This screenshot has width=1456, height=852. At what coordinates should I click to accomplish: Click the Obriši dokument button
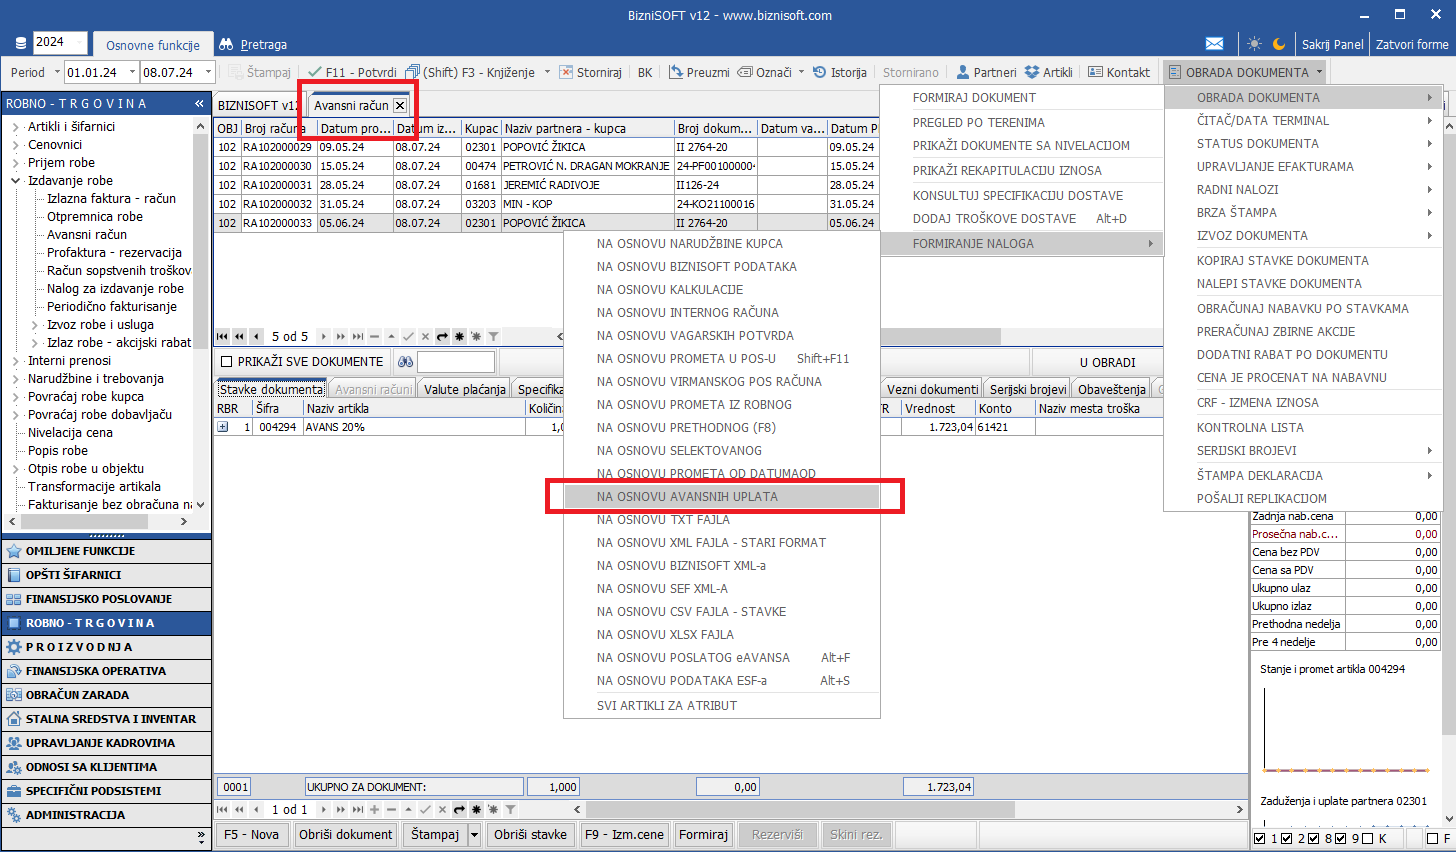[346, 834]
